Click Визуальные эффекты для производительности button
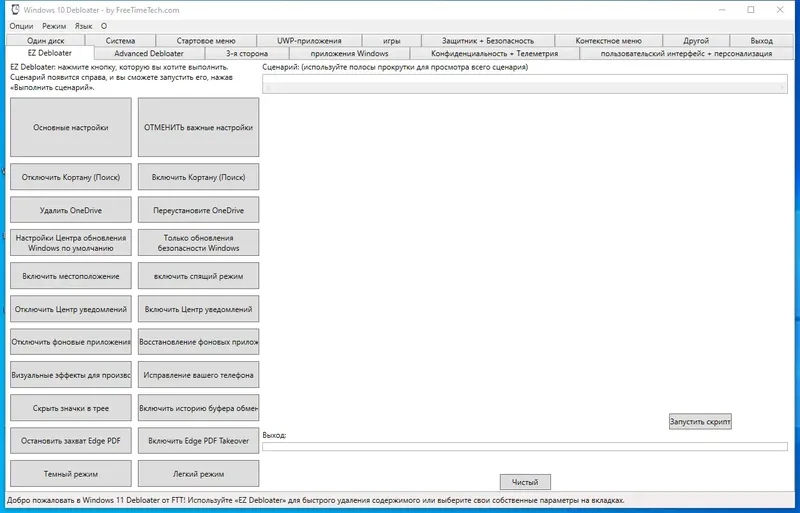 [71, 375]
